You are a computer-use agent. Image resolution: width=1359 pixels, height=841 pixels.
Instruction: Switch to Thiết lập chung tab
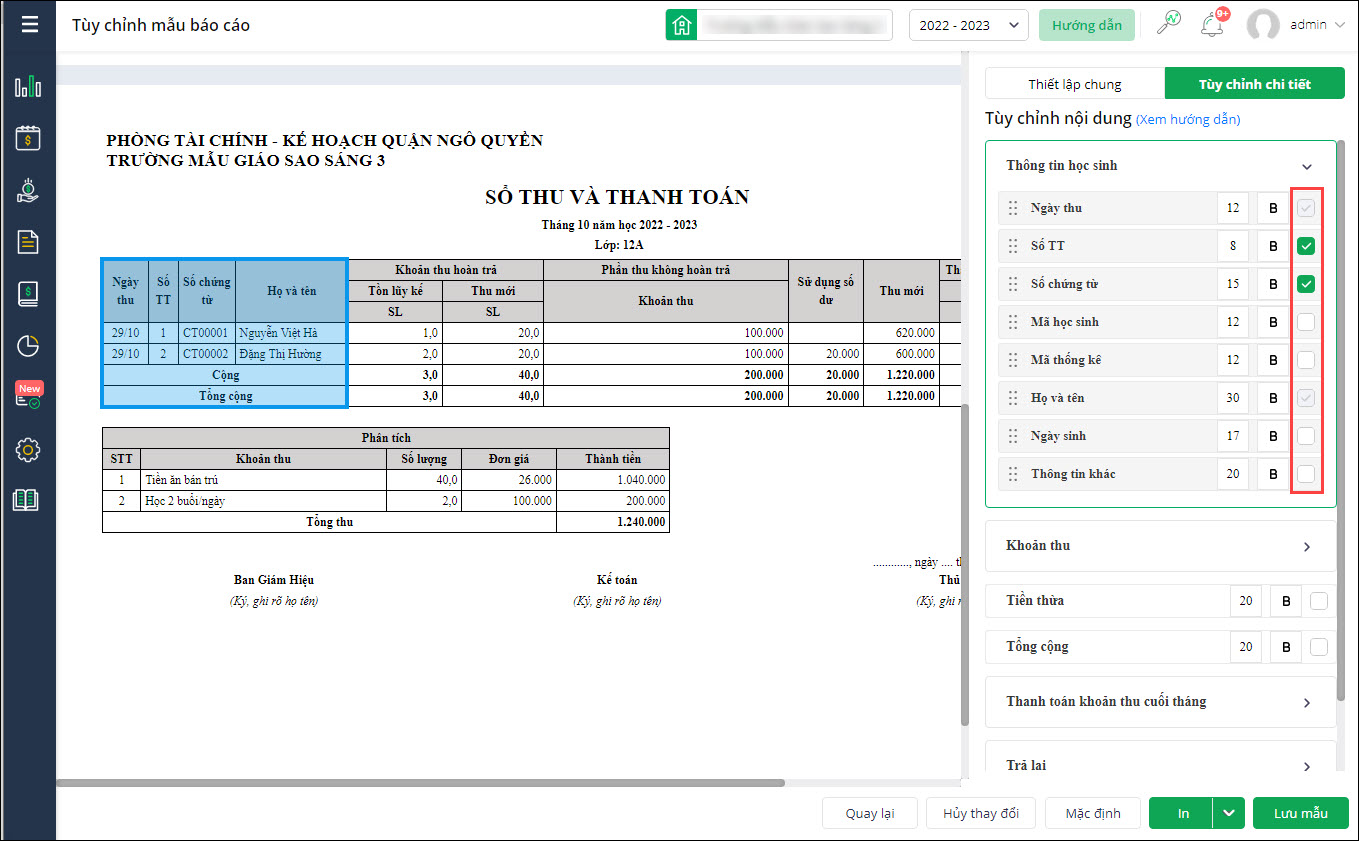point(1075,84)
